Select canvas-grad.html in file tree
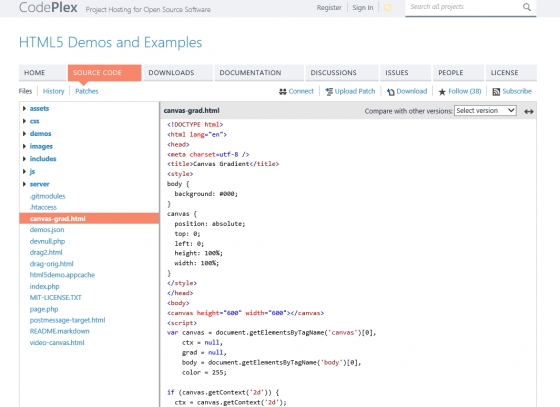The height and width of the screenshot is (407, 560). coord(89,218)
